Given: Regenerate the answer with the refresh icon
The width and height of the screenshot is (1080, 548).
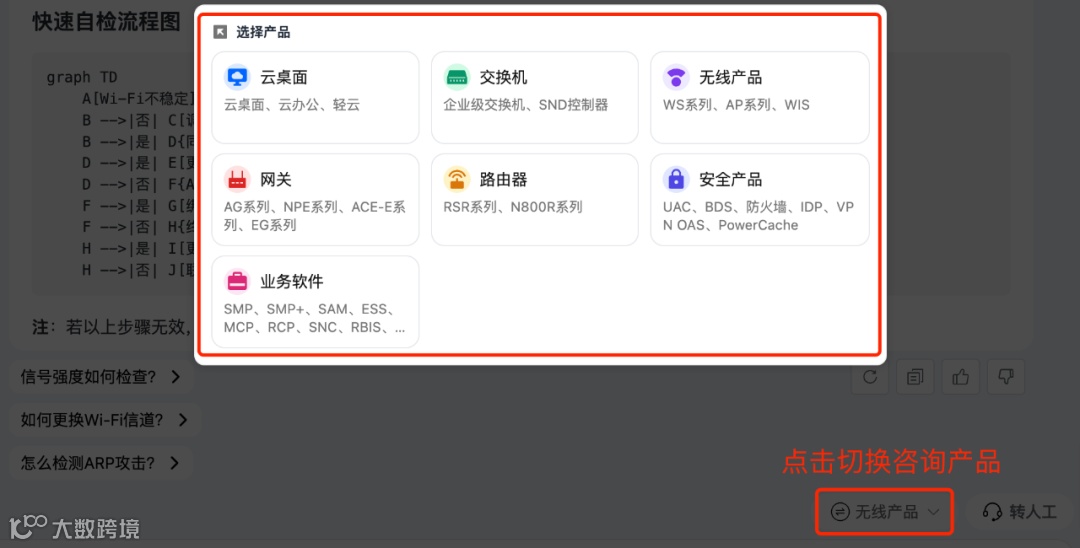Looking at the screenshot, I should tap(870, 377).
